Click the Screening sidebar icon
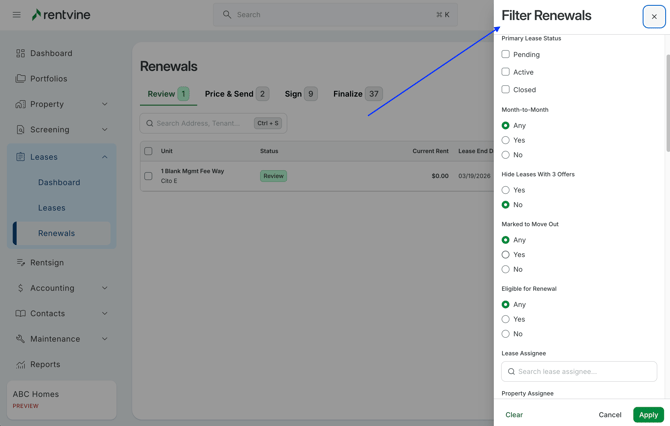This screenshot has height=426, width=670. [21, 130]
